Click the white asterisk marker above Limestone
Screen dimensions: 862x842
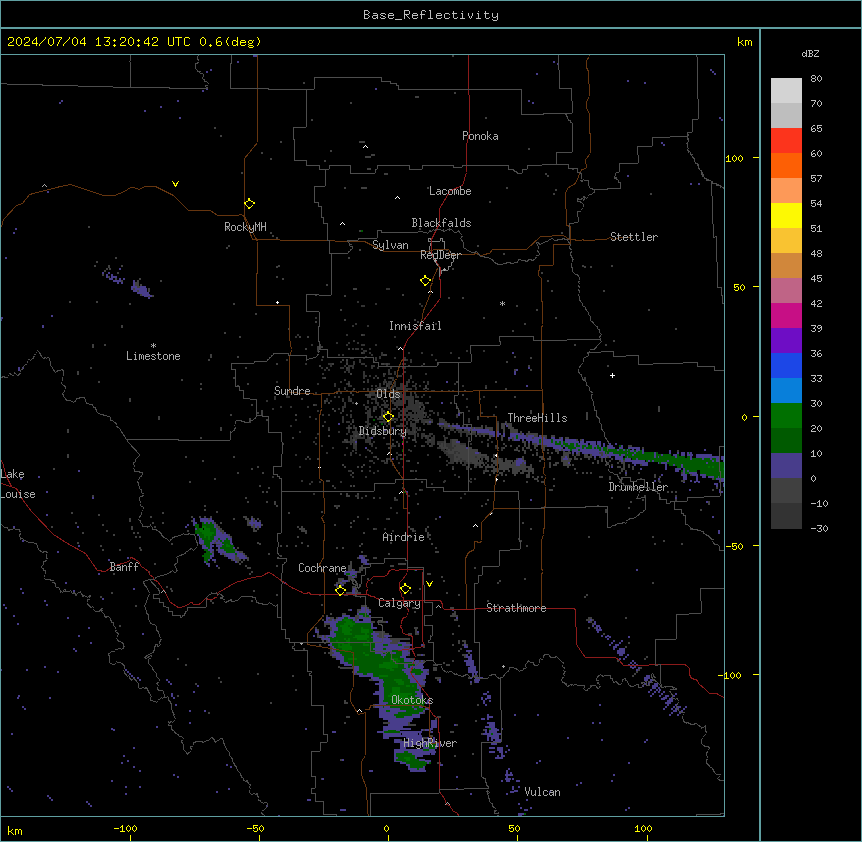click(x=153, y=346)
